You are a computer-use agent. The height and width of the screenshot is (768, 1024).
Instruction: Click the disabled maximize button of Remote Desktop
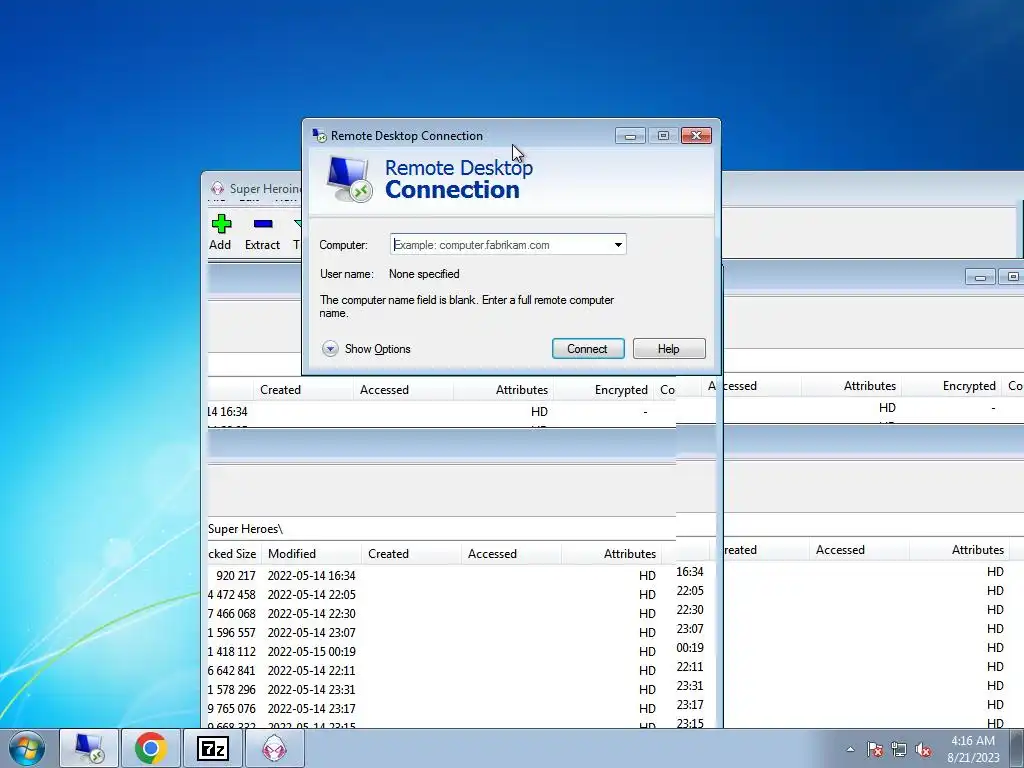pos(663,136)
